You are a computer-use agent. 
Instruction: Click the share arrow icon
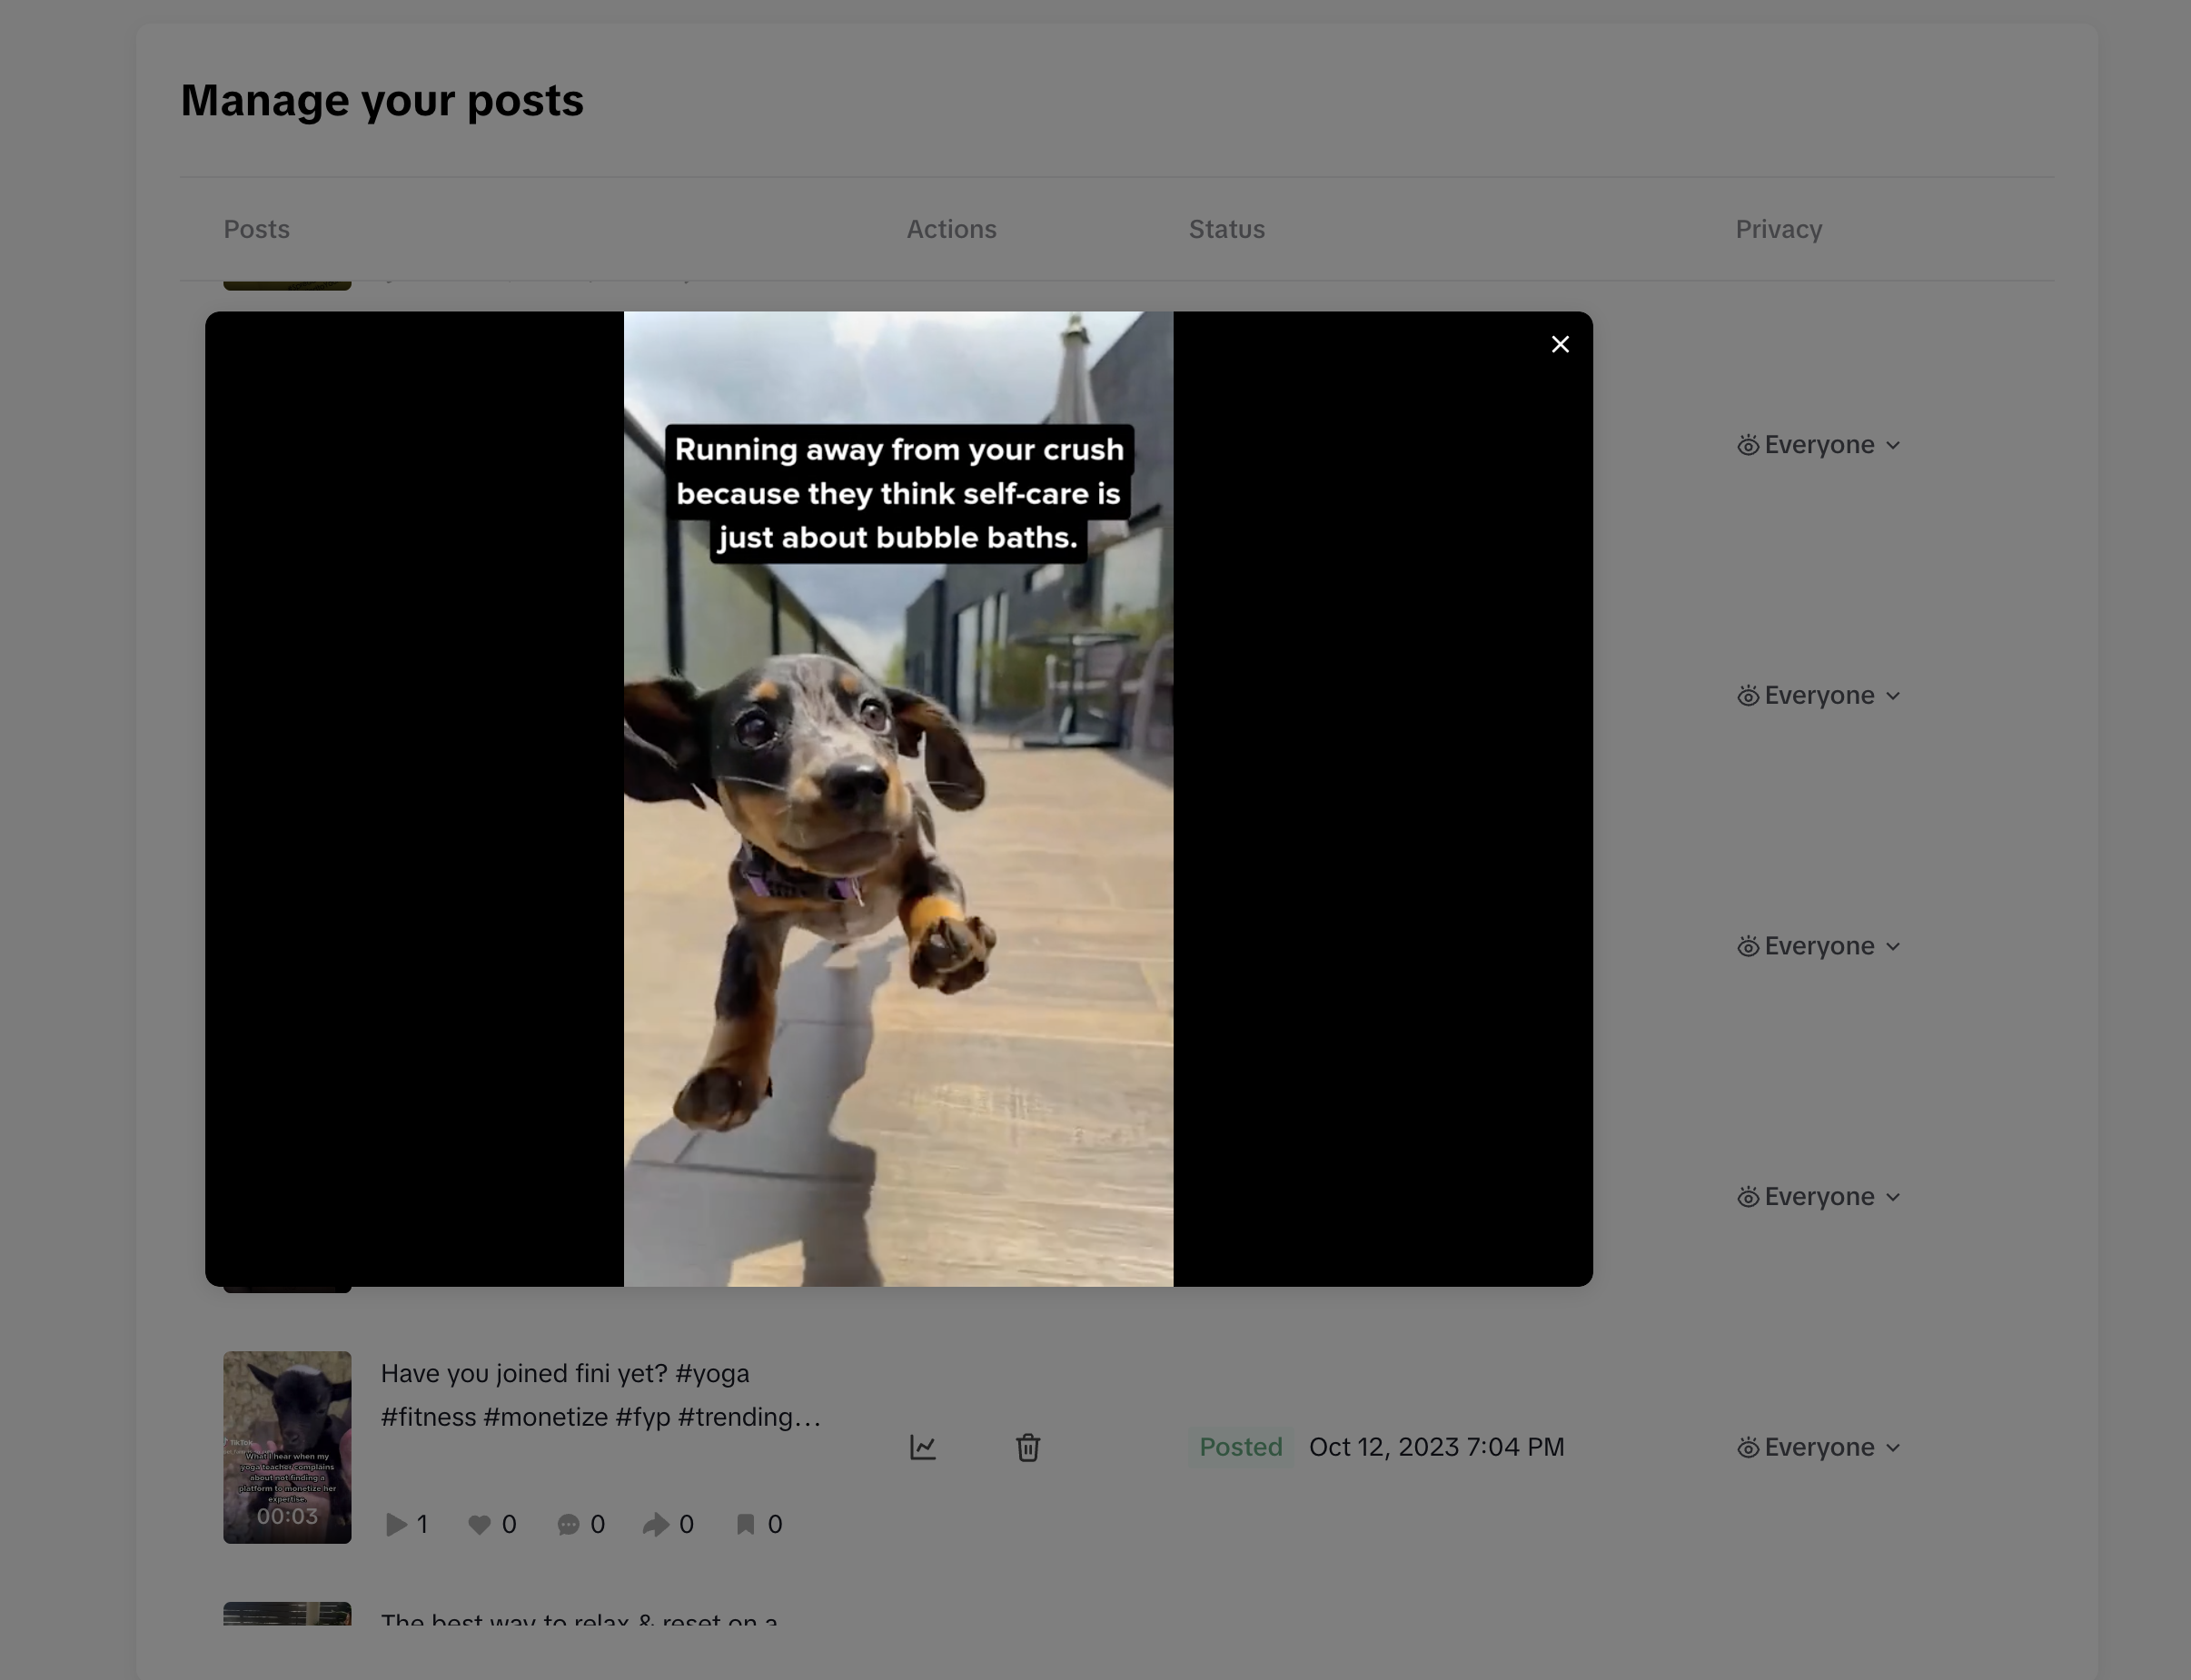point(655,1524)
